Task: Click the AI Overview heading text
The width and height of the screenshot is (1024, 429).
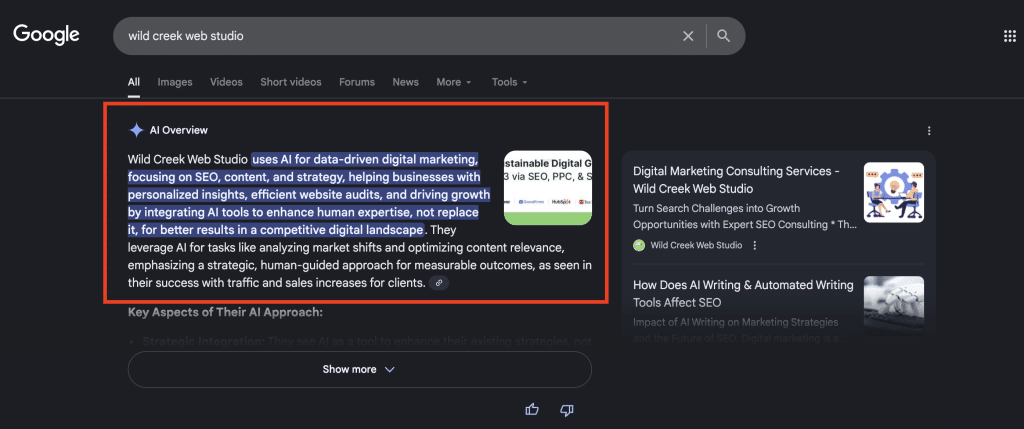Action: tap(178, 130)
